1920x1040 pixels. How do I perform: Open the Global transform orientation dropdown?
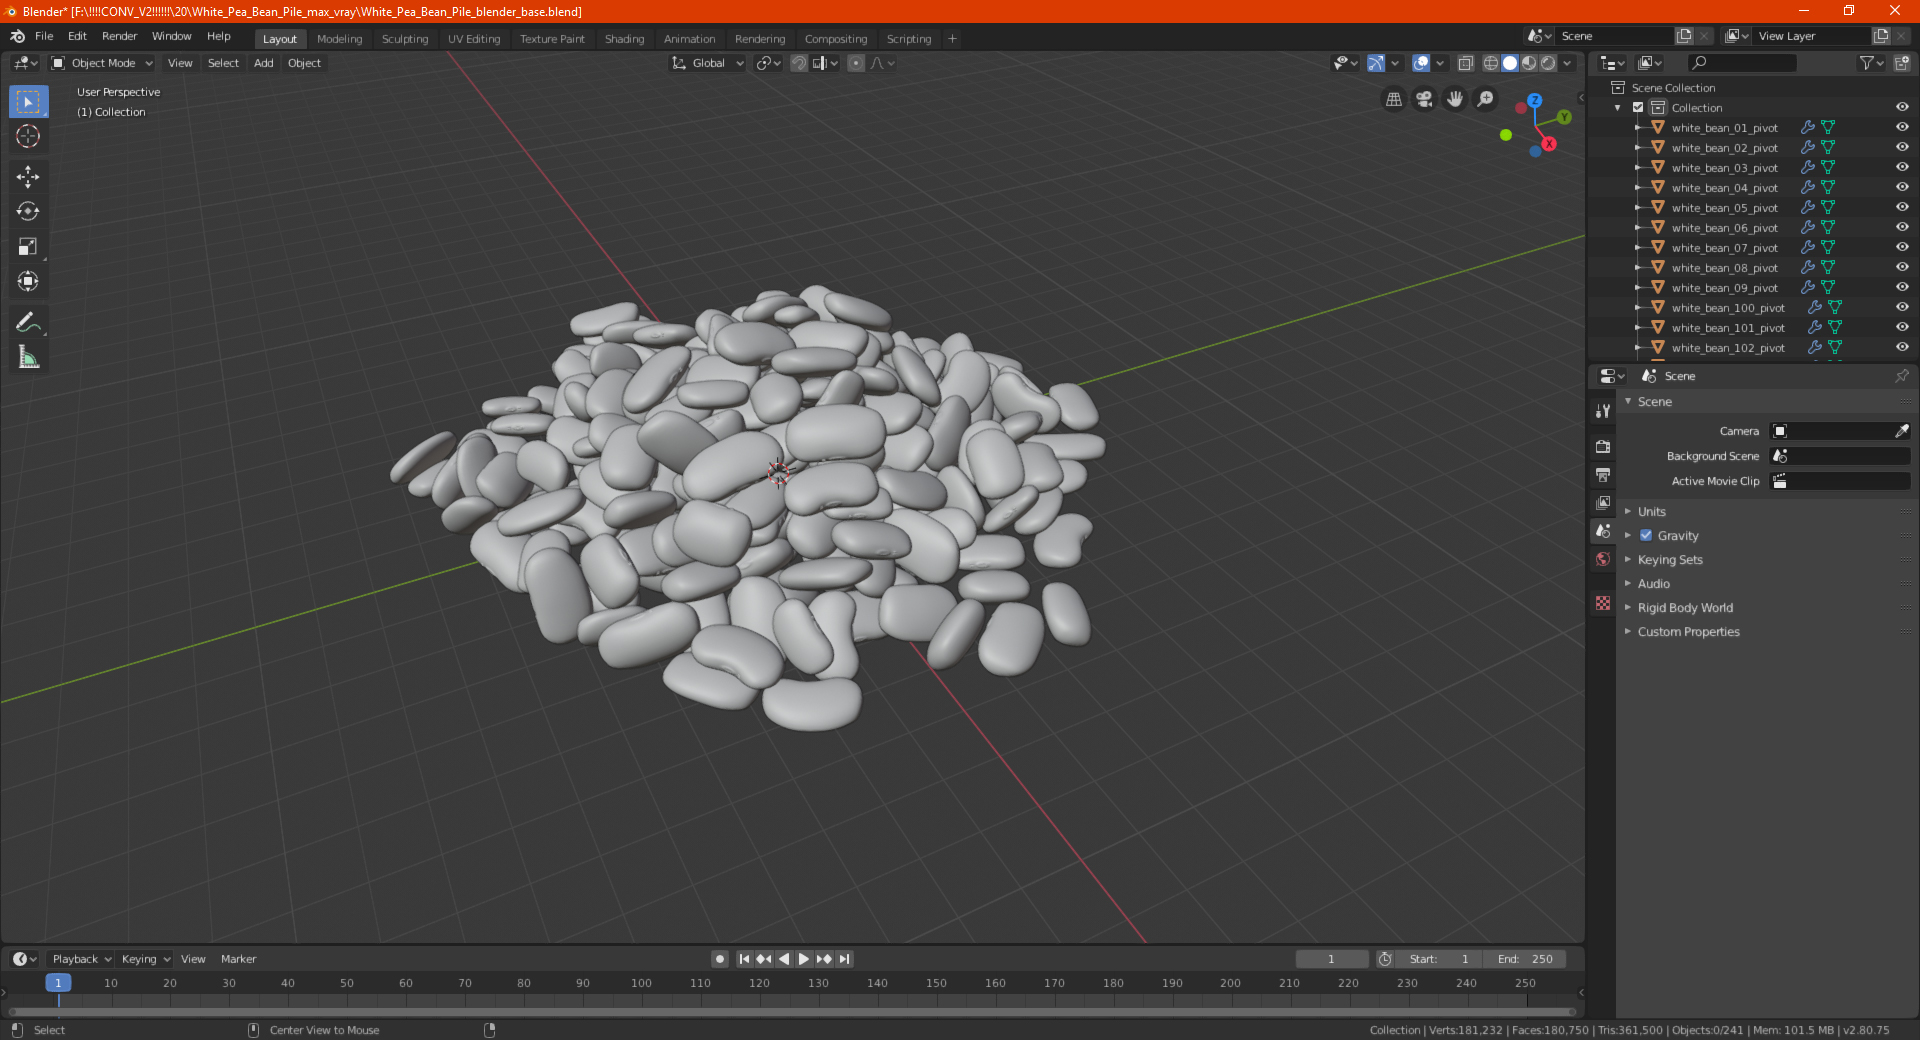[x=707, y=63]
